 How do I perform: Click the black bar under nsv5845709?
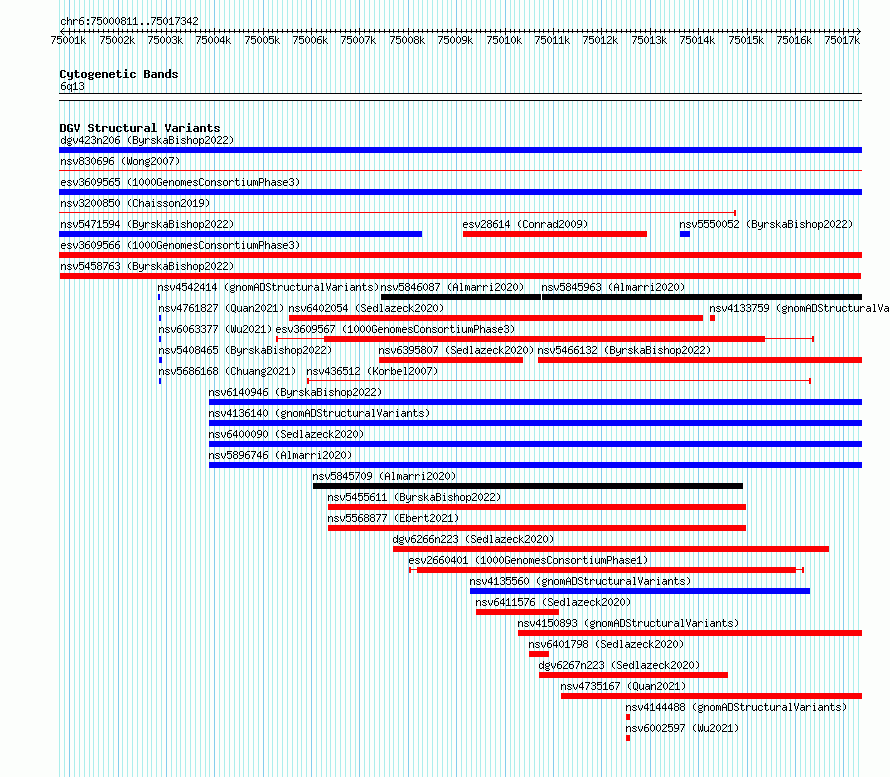click(528, 486)
